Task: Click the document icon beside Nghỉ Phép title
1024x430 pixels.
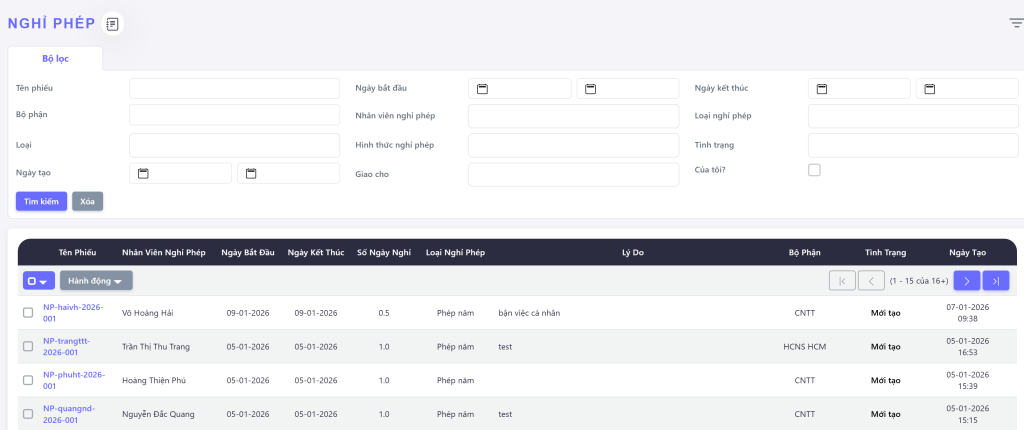Action: (x=113, y=24)
